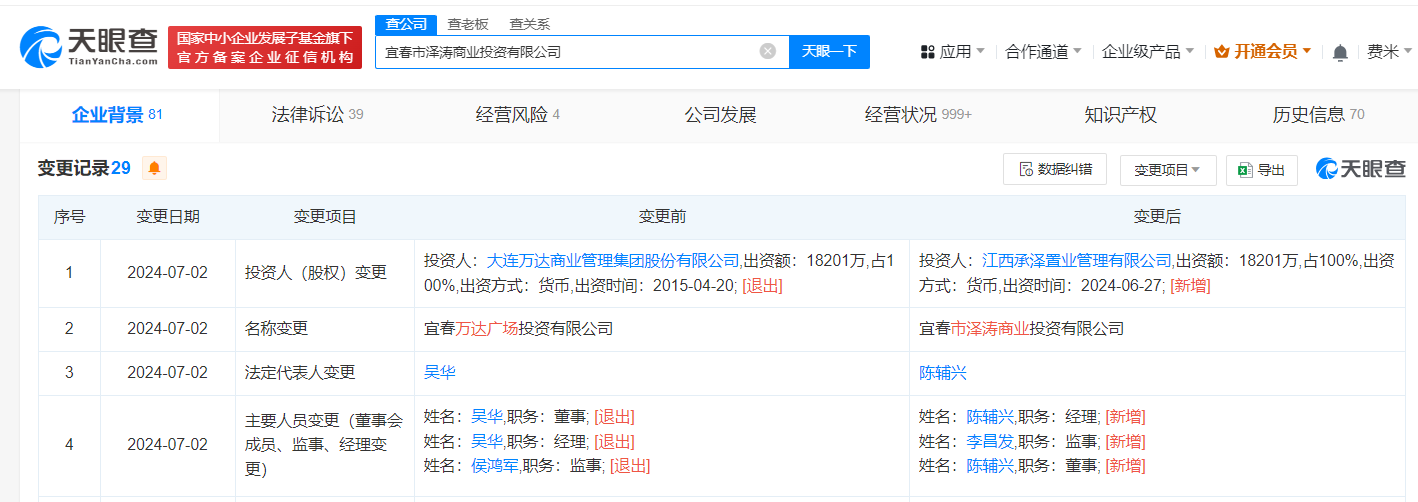Switch to the 法律诉讼 tab
This screenshot has width=1418, height=502.
coord(316,115)
